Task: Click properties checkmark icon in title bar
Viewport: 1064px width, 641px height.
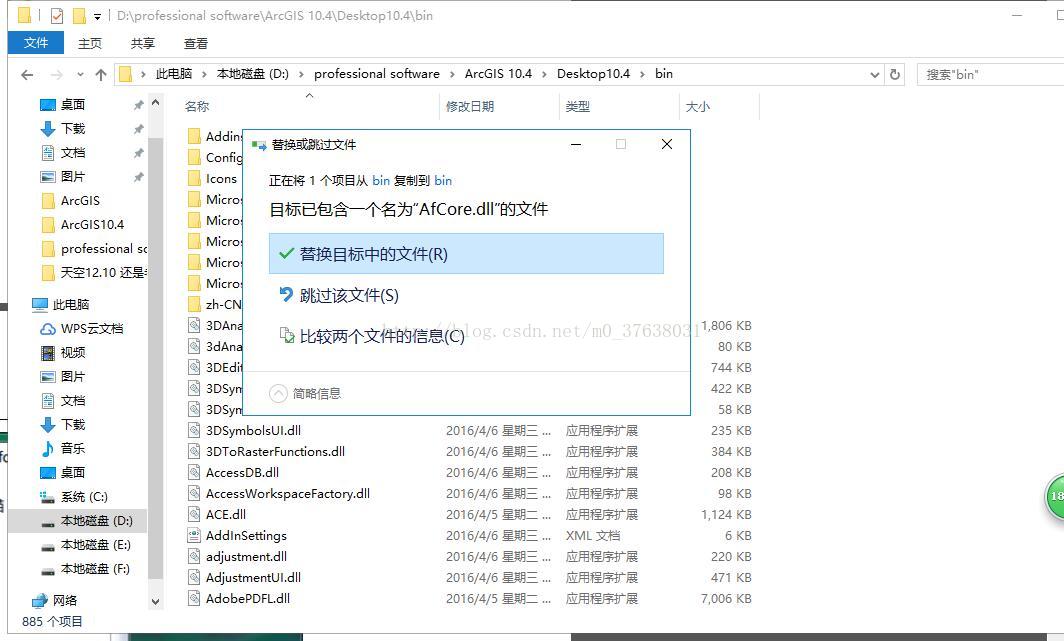Action: pyautogui.click(x=57, y=16)
